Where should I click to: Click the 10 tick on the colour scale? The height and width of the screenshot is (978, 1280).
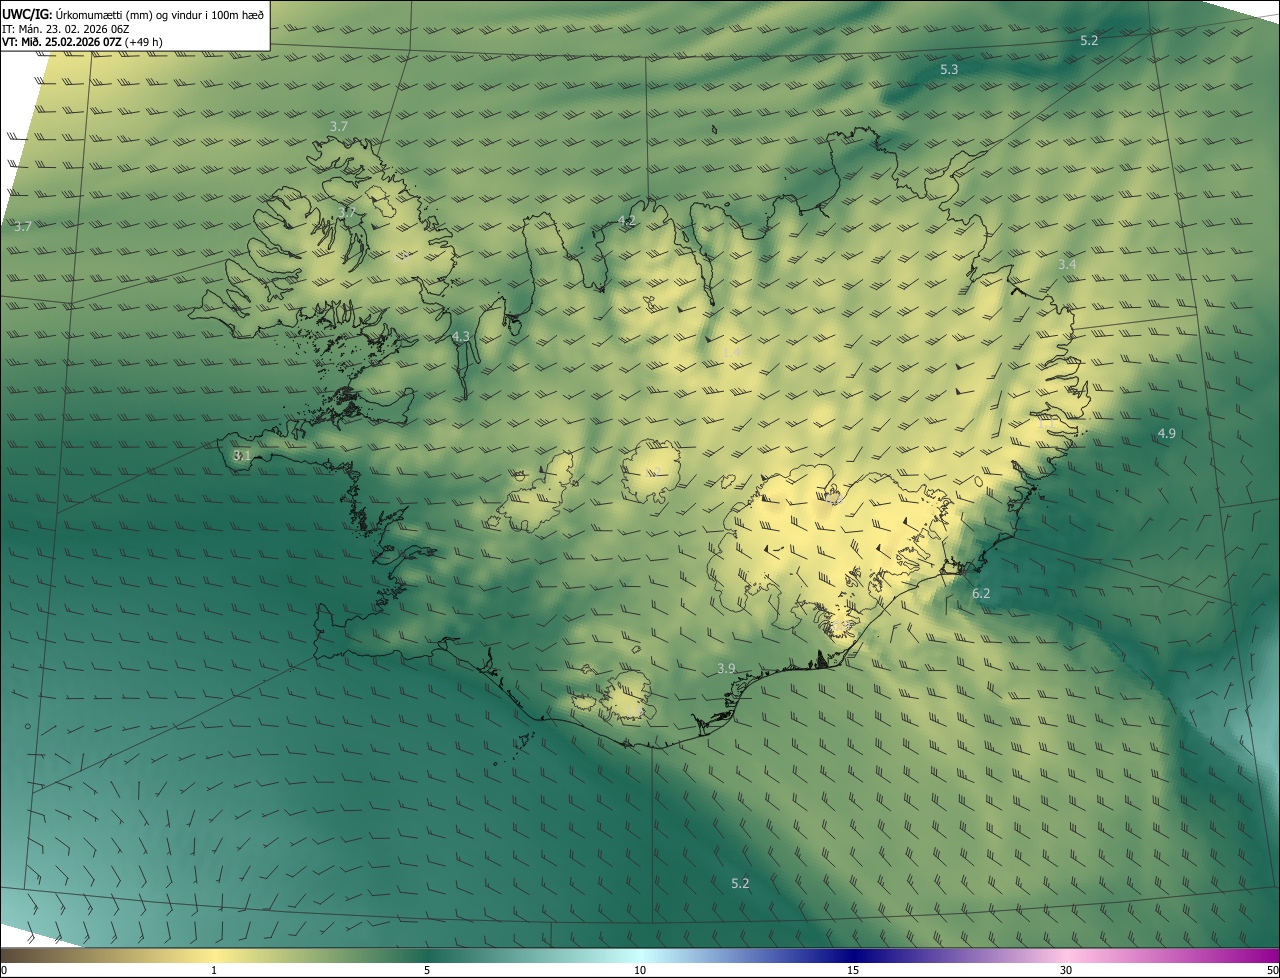pos(640,970)
